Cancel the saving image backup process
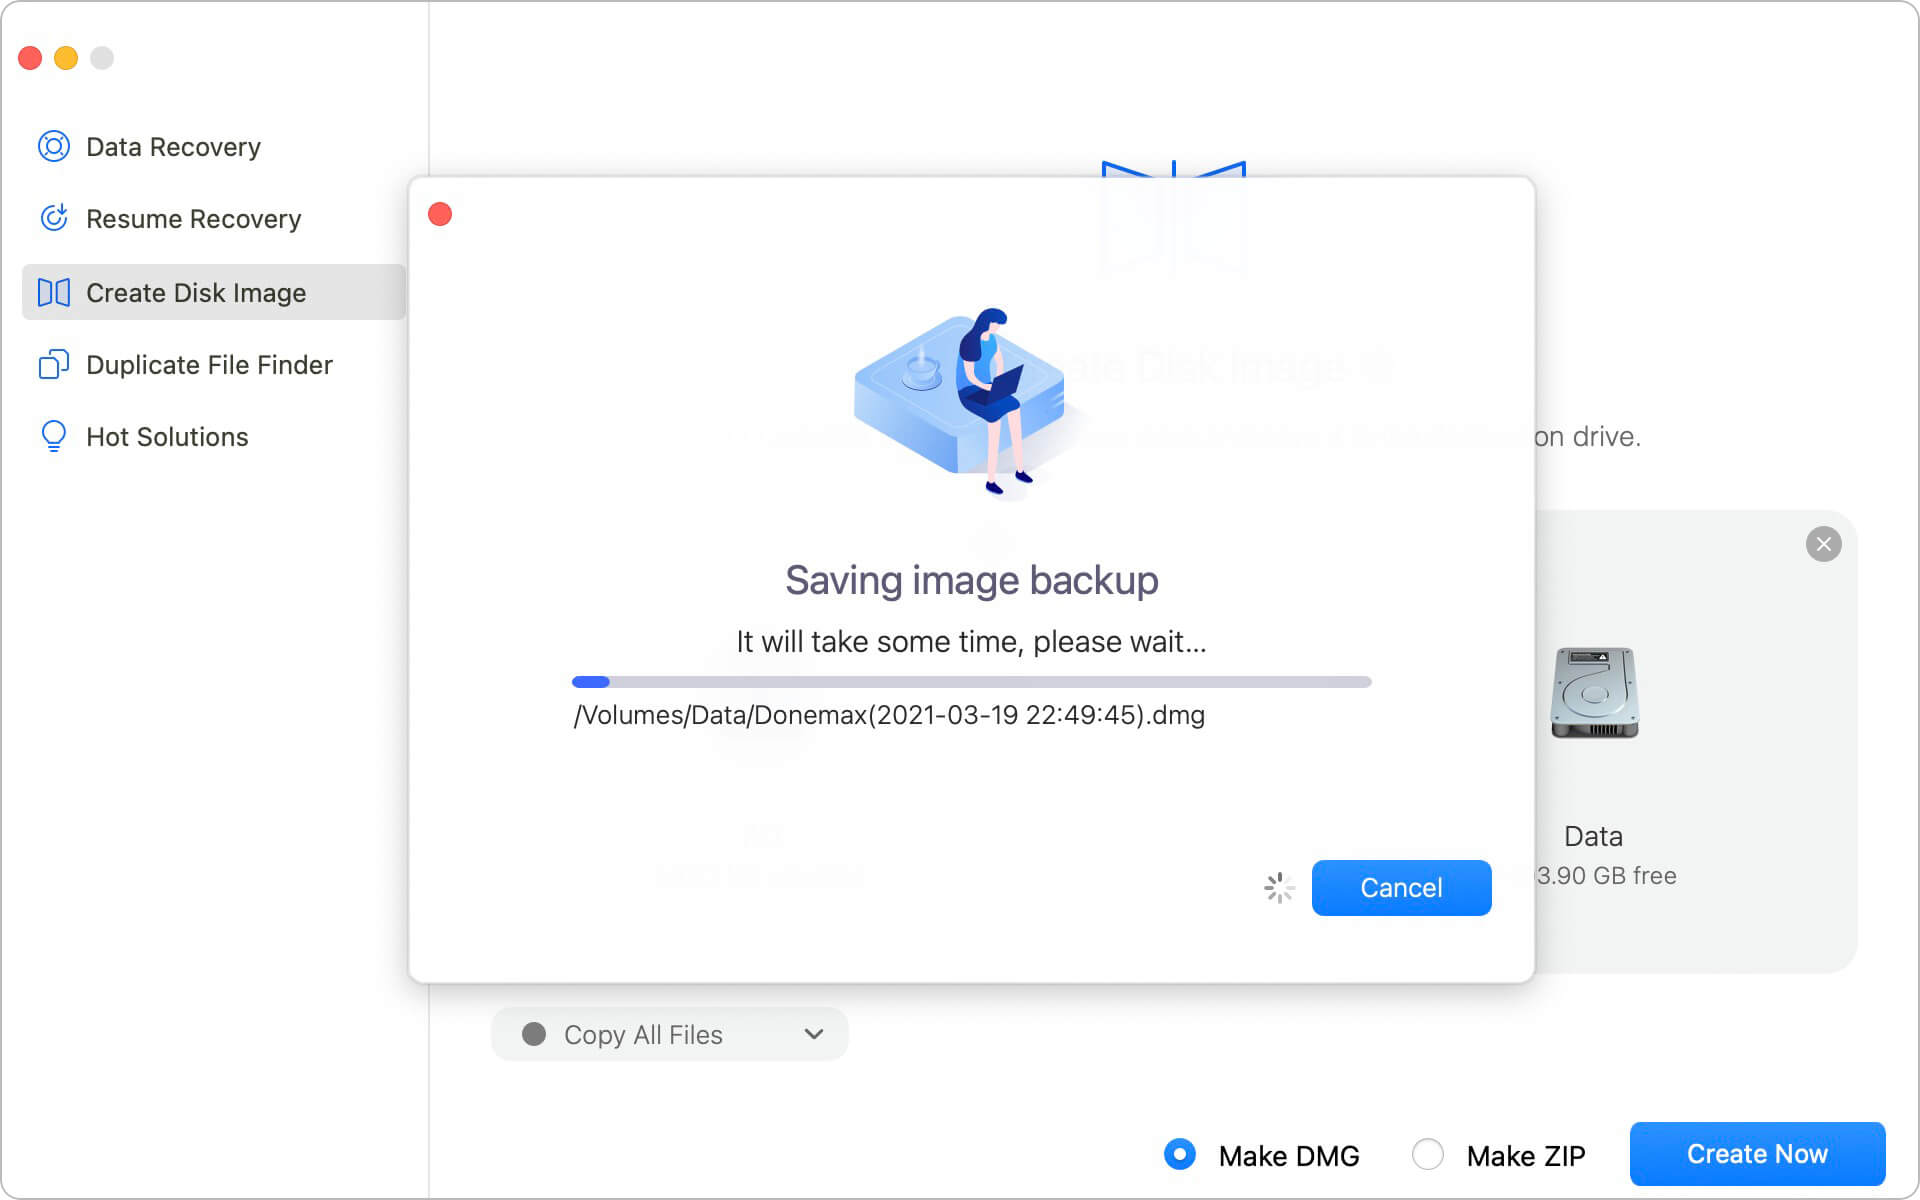1920x1200 pixels. tap(1400, 888)
